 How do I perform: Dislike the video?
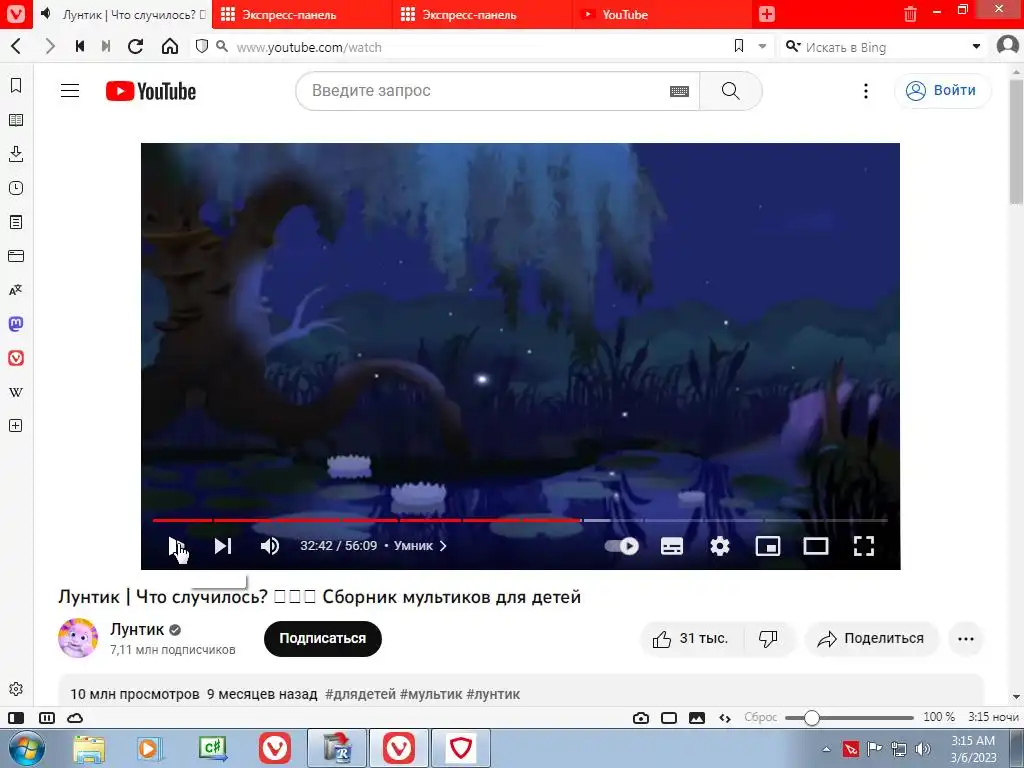click(769, 639)
